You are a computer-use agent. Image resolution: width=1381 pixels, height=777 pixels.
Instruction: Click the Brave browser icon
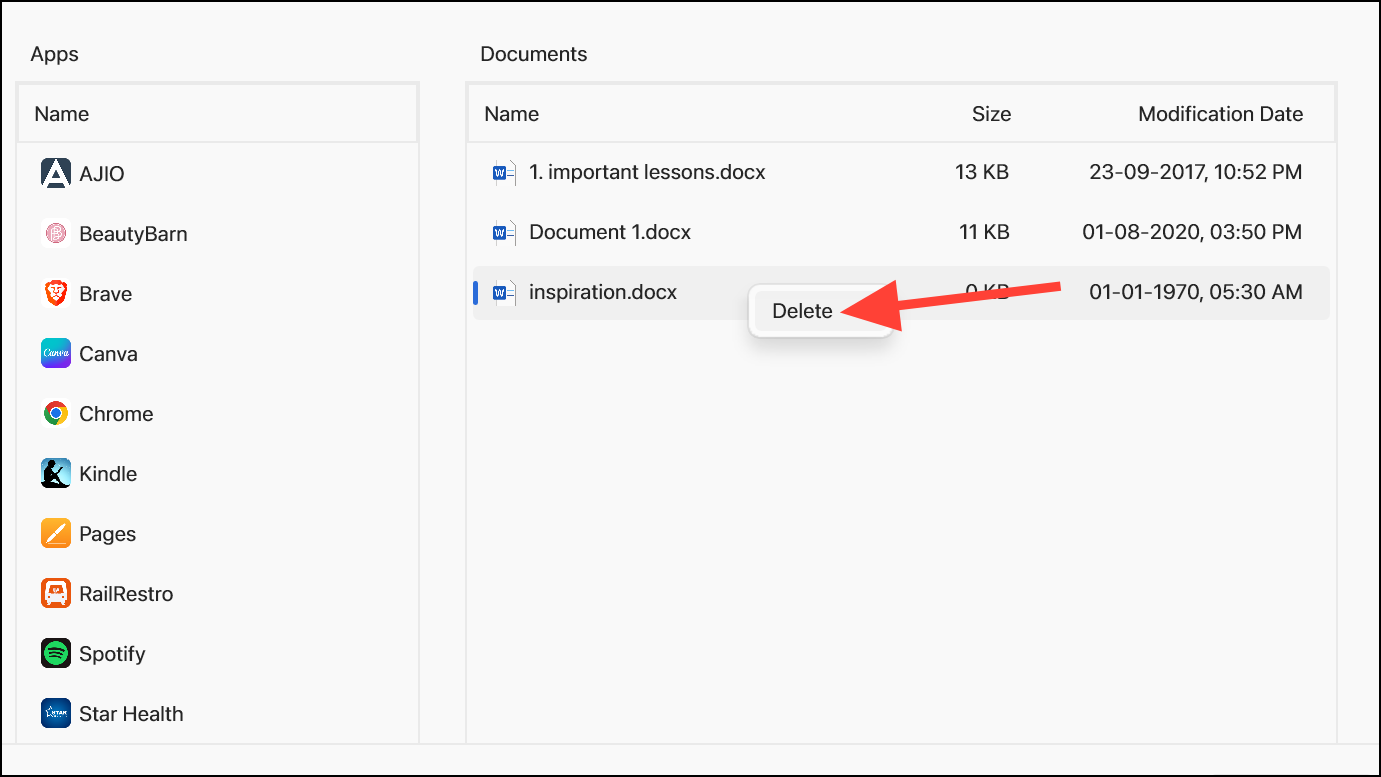point(56,293)
